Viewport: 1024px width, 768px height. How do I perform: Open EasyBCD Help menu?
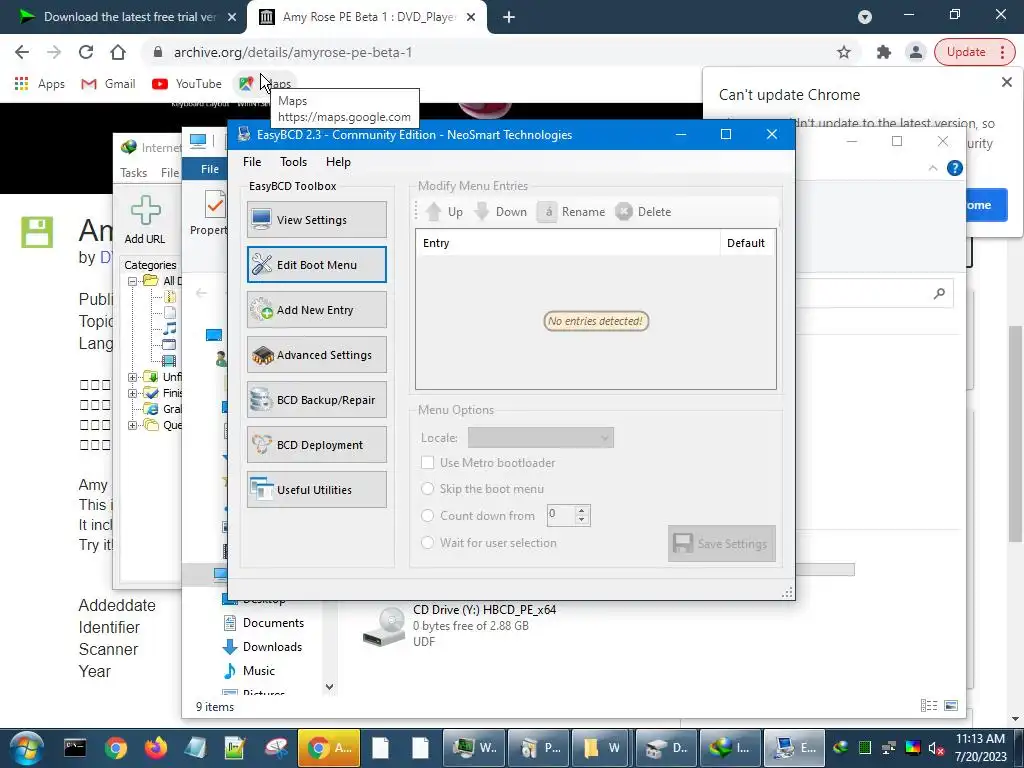pyautogui.click(x=338, y=162)
